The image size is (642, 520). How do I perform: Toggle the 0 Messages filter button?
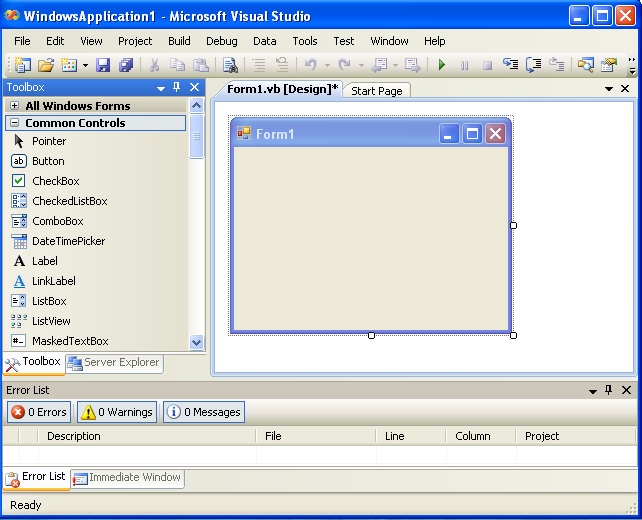coord(204,412)
